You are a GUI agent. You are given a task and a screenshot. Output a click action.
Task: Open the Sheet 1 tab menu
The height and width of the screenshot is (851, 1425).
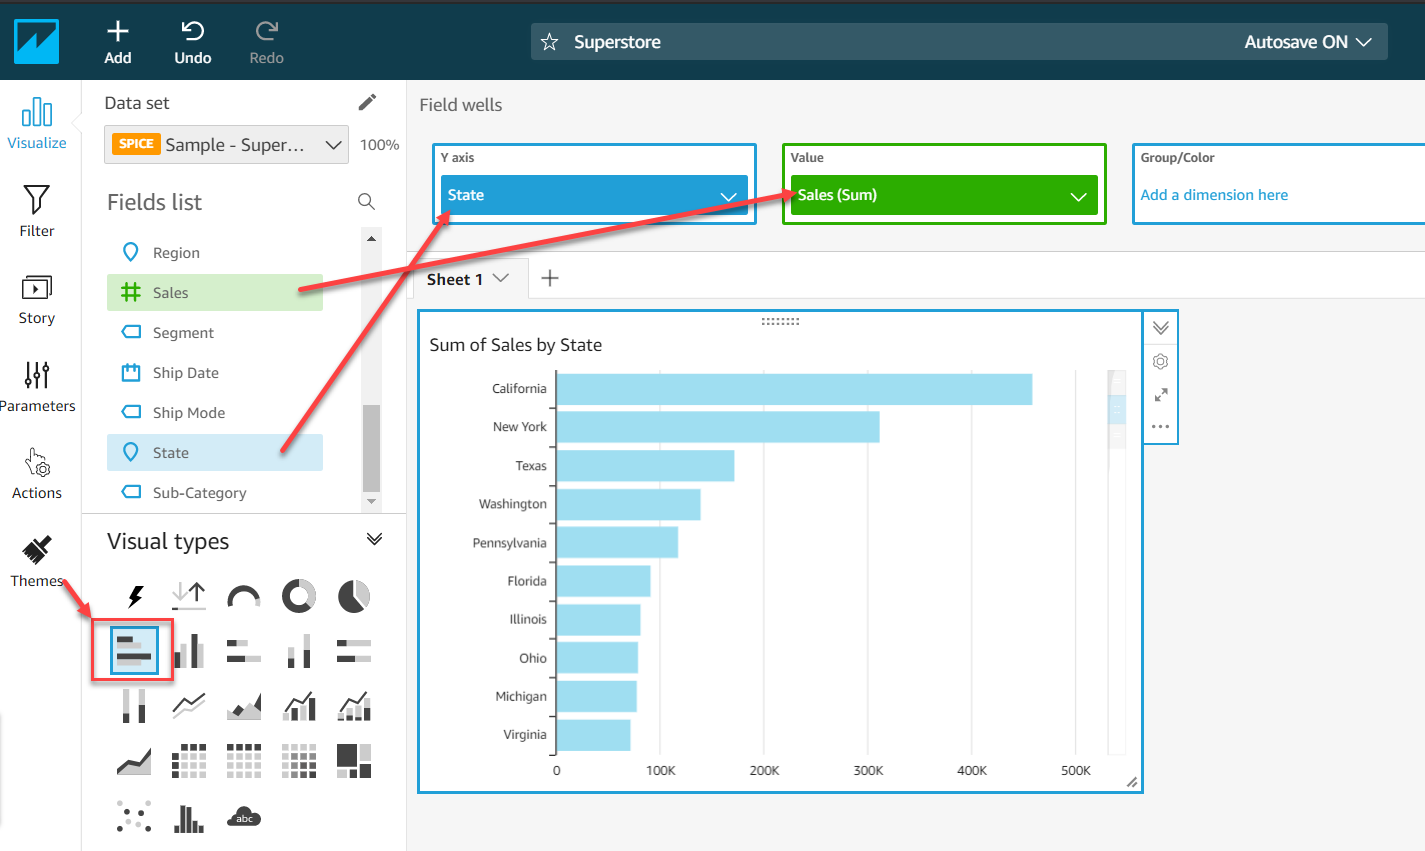tap(500, 279)
